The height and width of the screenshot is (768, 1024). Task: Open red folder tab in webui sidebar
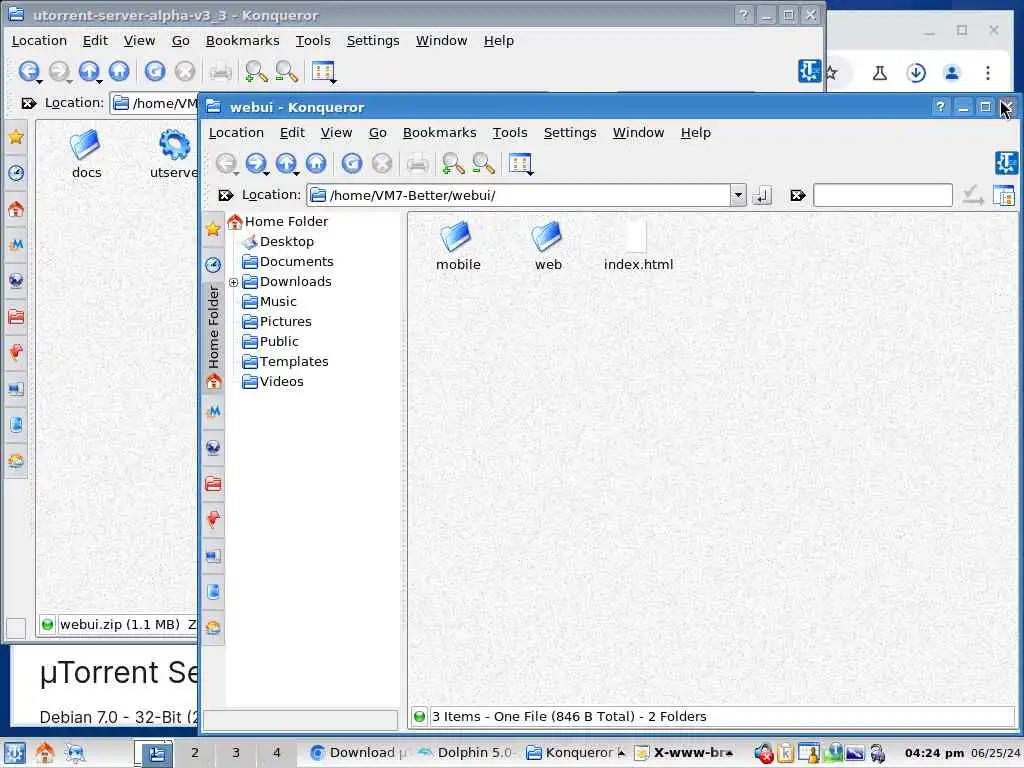click(x=213, y=483)
